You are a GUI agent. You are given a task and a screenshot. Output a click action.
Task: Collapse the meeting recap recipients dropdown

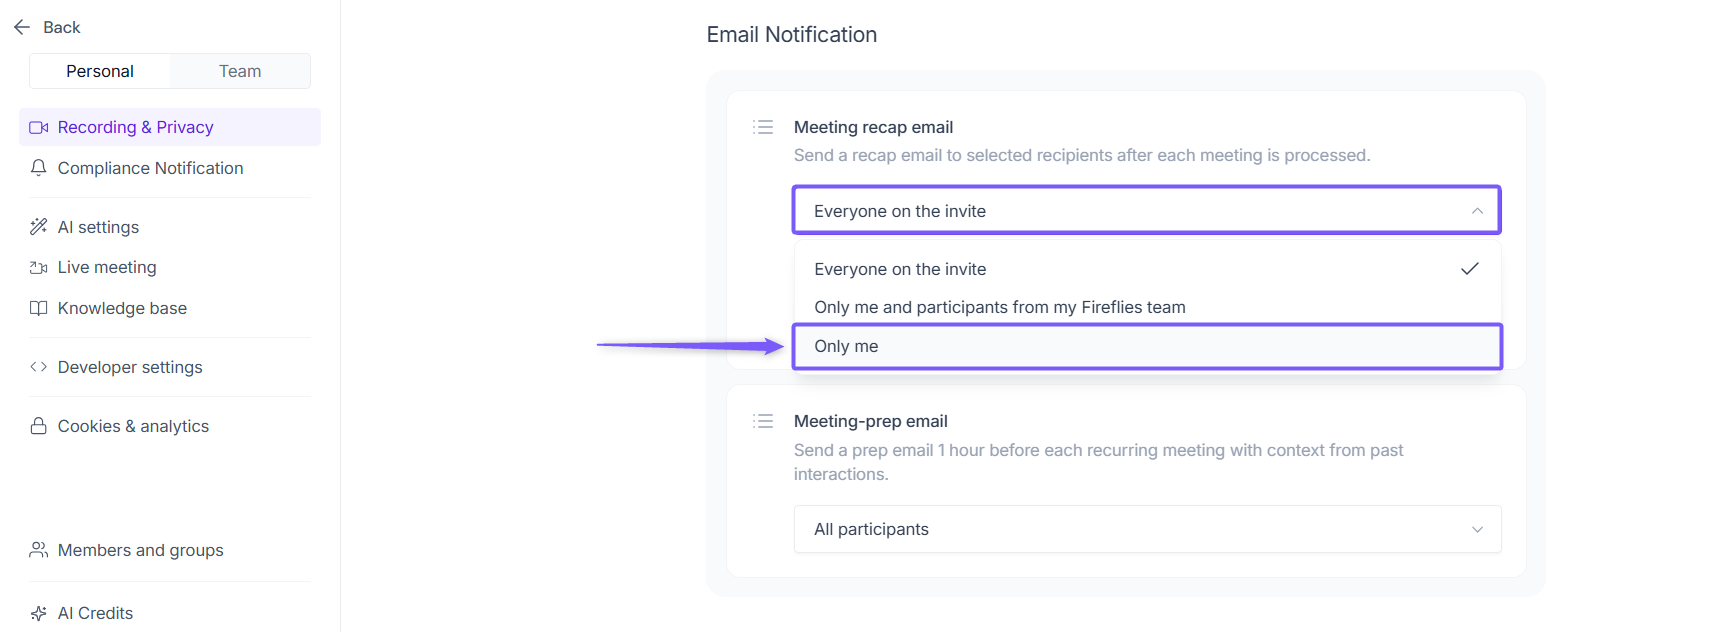pyautogui.click(x=1476, y=211)
